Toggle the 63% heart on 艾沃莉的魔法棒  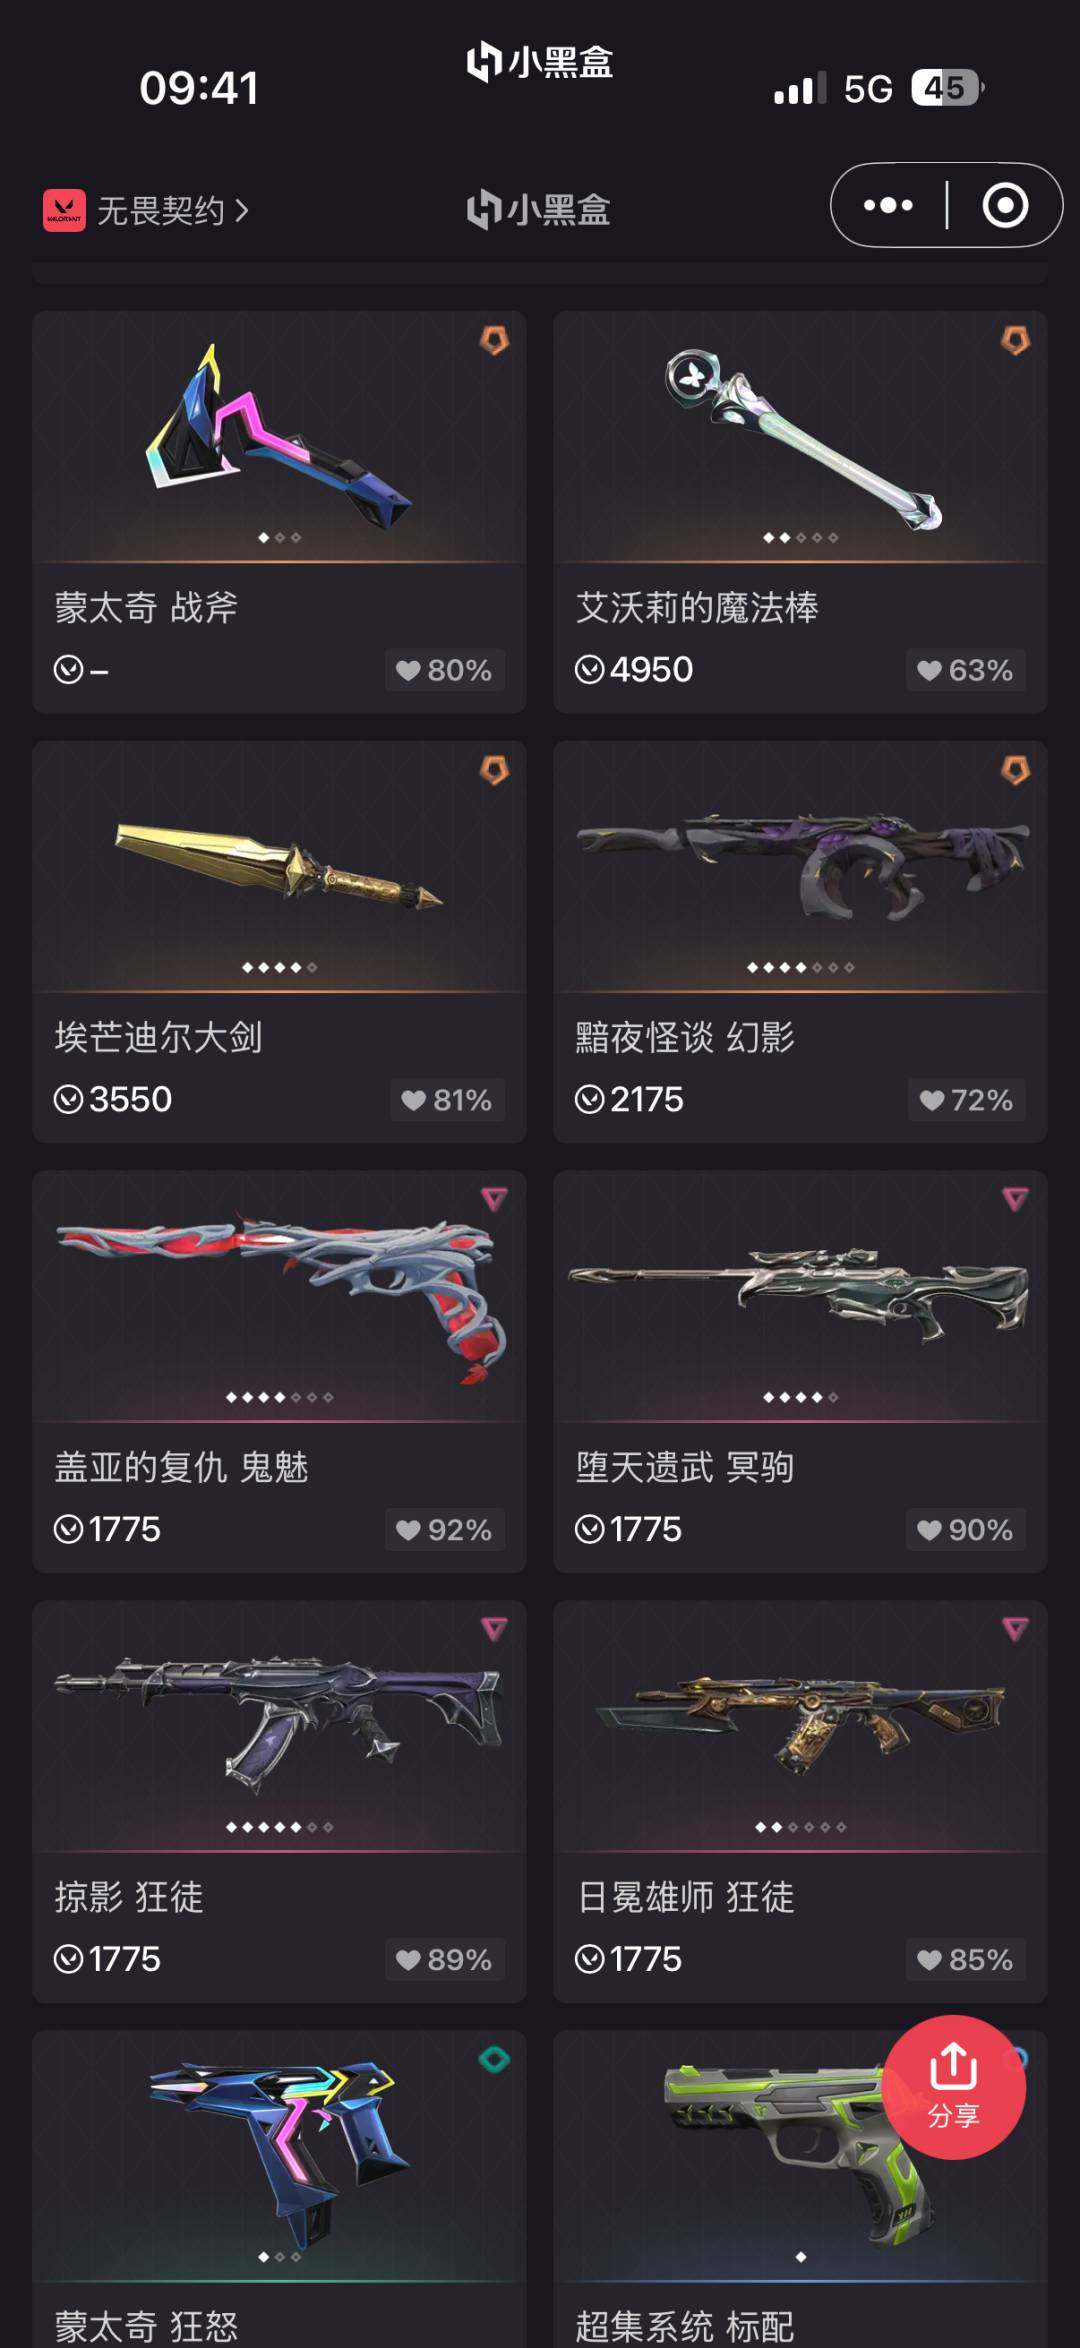(966, 670)
